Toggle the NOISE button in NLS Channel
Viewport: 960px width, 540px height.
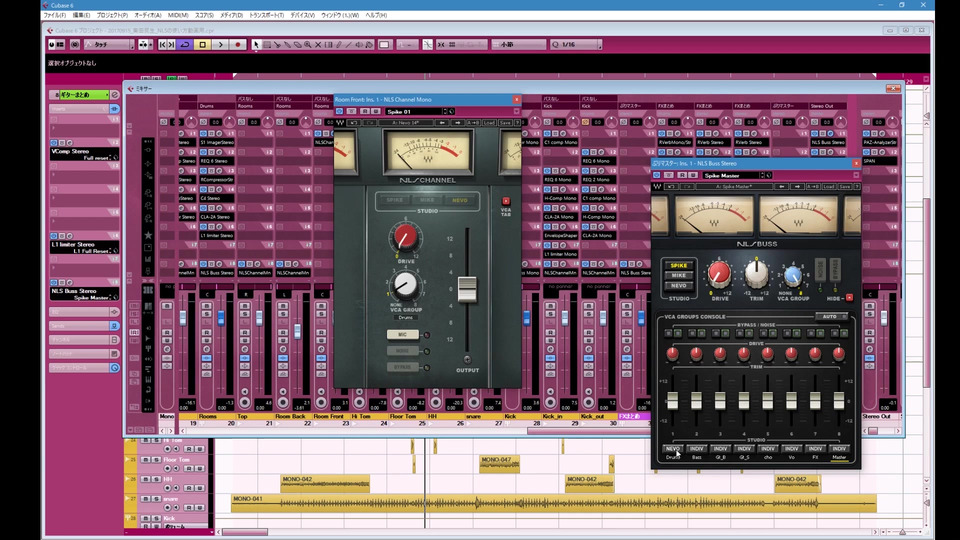pyautogui.click(x=402, y=351)
